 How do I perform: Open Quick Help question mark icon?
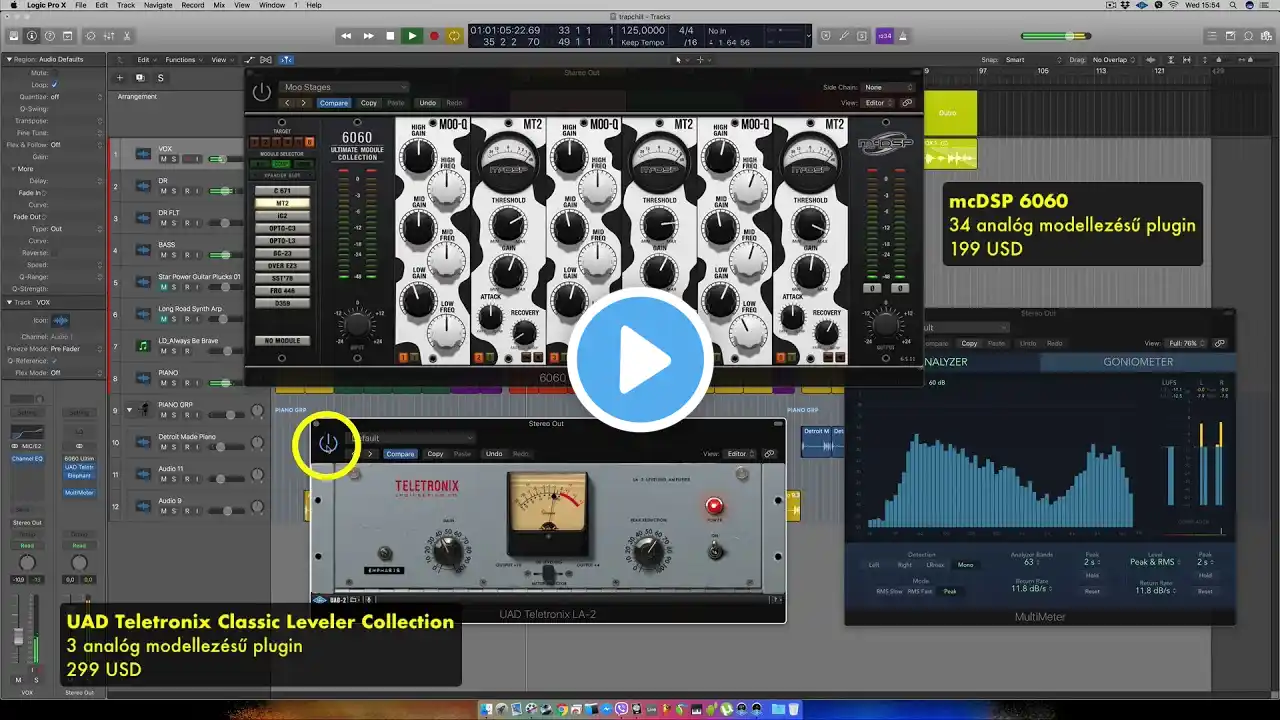coord(50,36)
